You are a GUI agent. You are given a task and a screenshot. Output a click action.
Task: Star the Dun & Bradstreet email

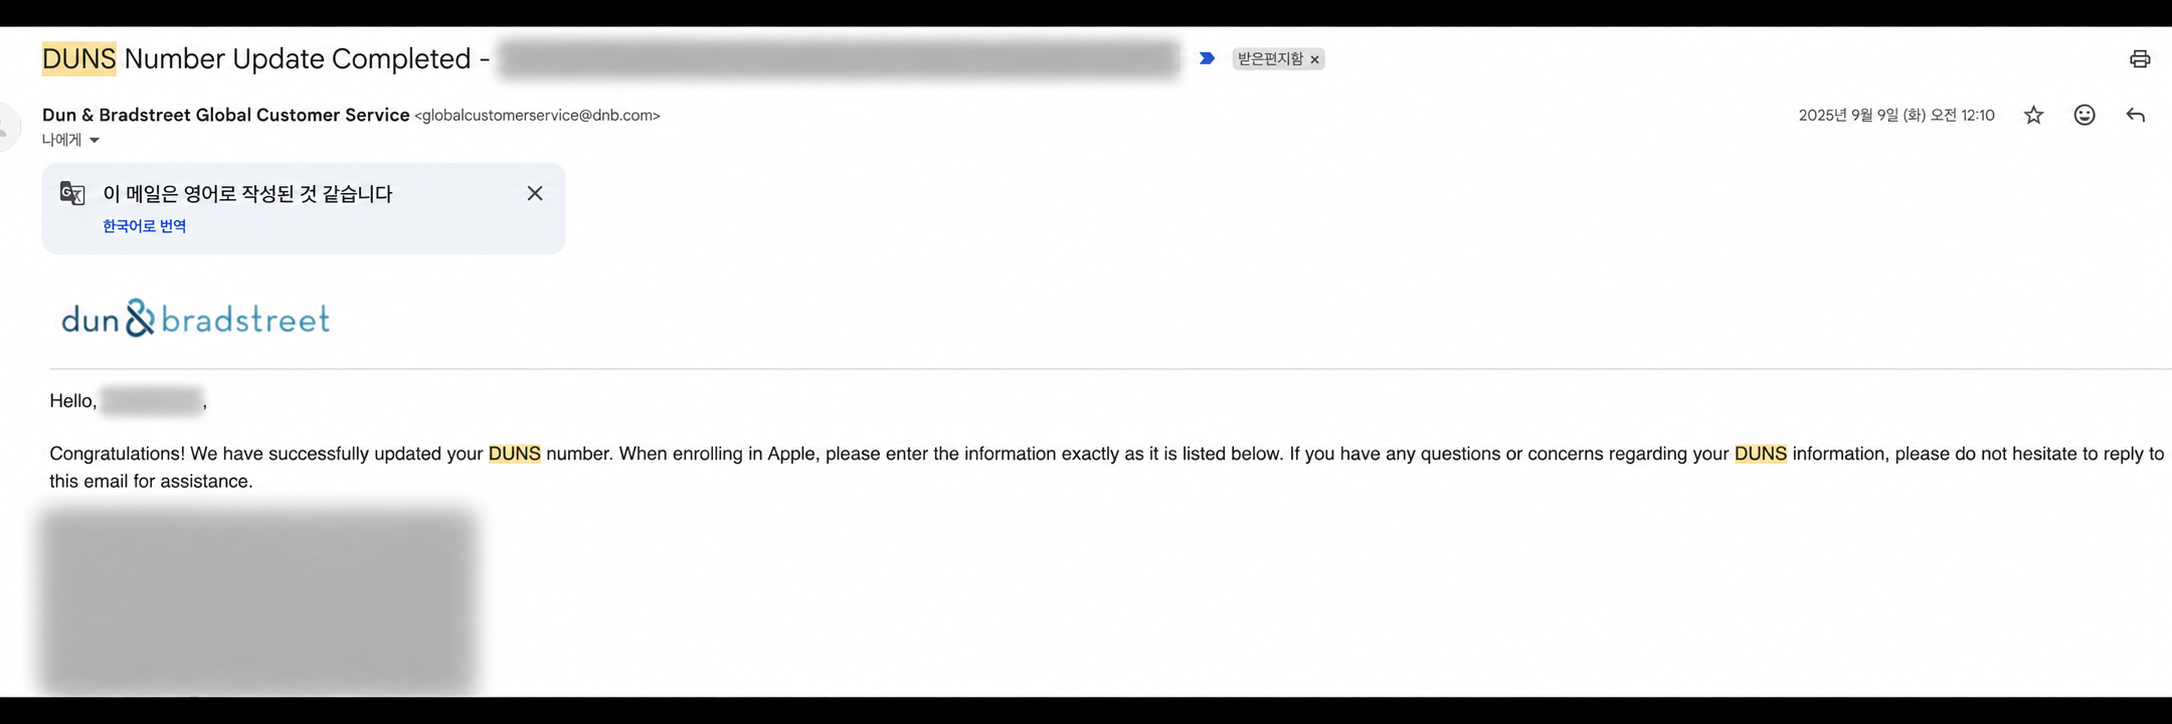(x=2033, y=115)
